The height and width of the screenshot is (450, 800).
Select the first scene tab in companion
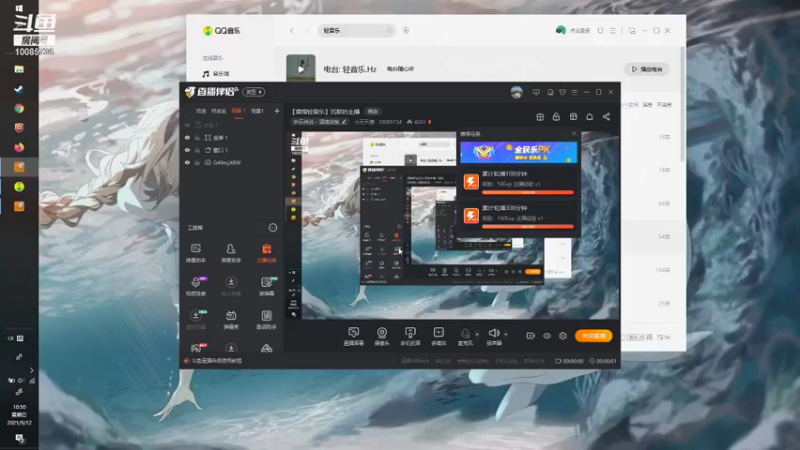pos(201,111)
